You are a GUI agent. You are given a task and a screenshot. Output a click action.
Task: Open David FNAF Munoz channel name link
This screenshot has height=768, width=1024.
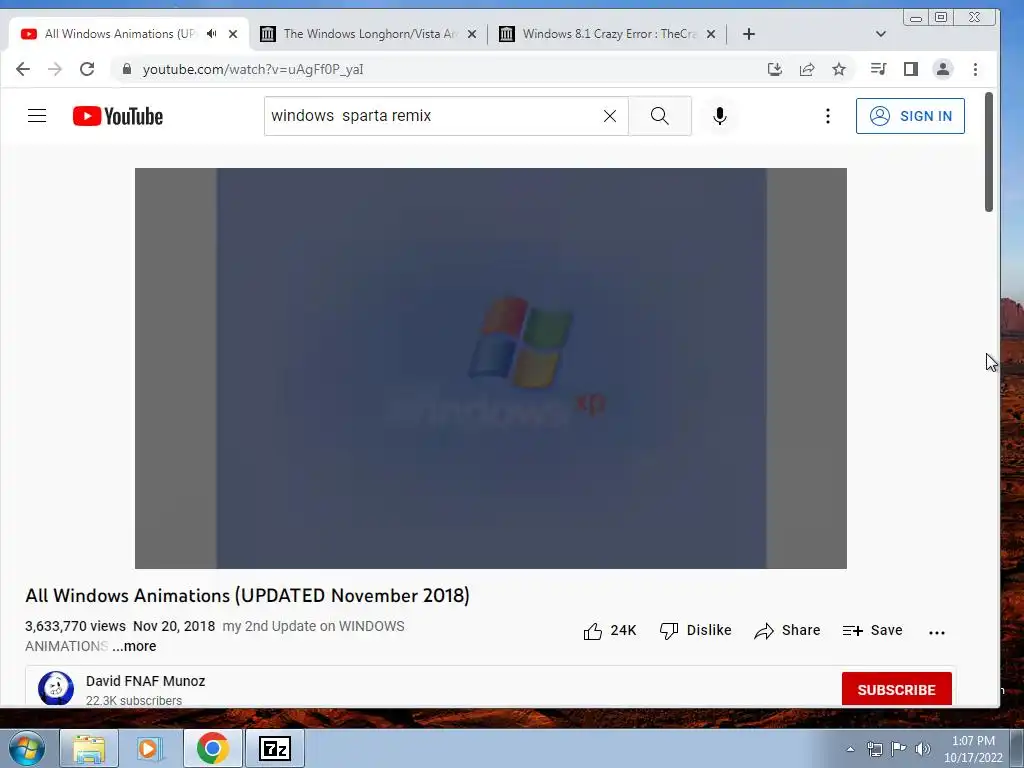[x=146, y=681]
